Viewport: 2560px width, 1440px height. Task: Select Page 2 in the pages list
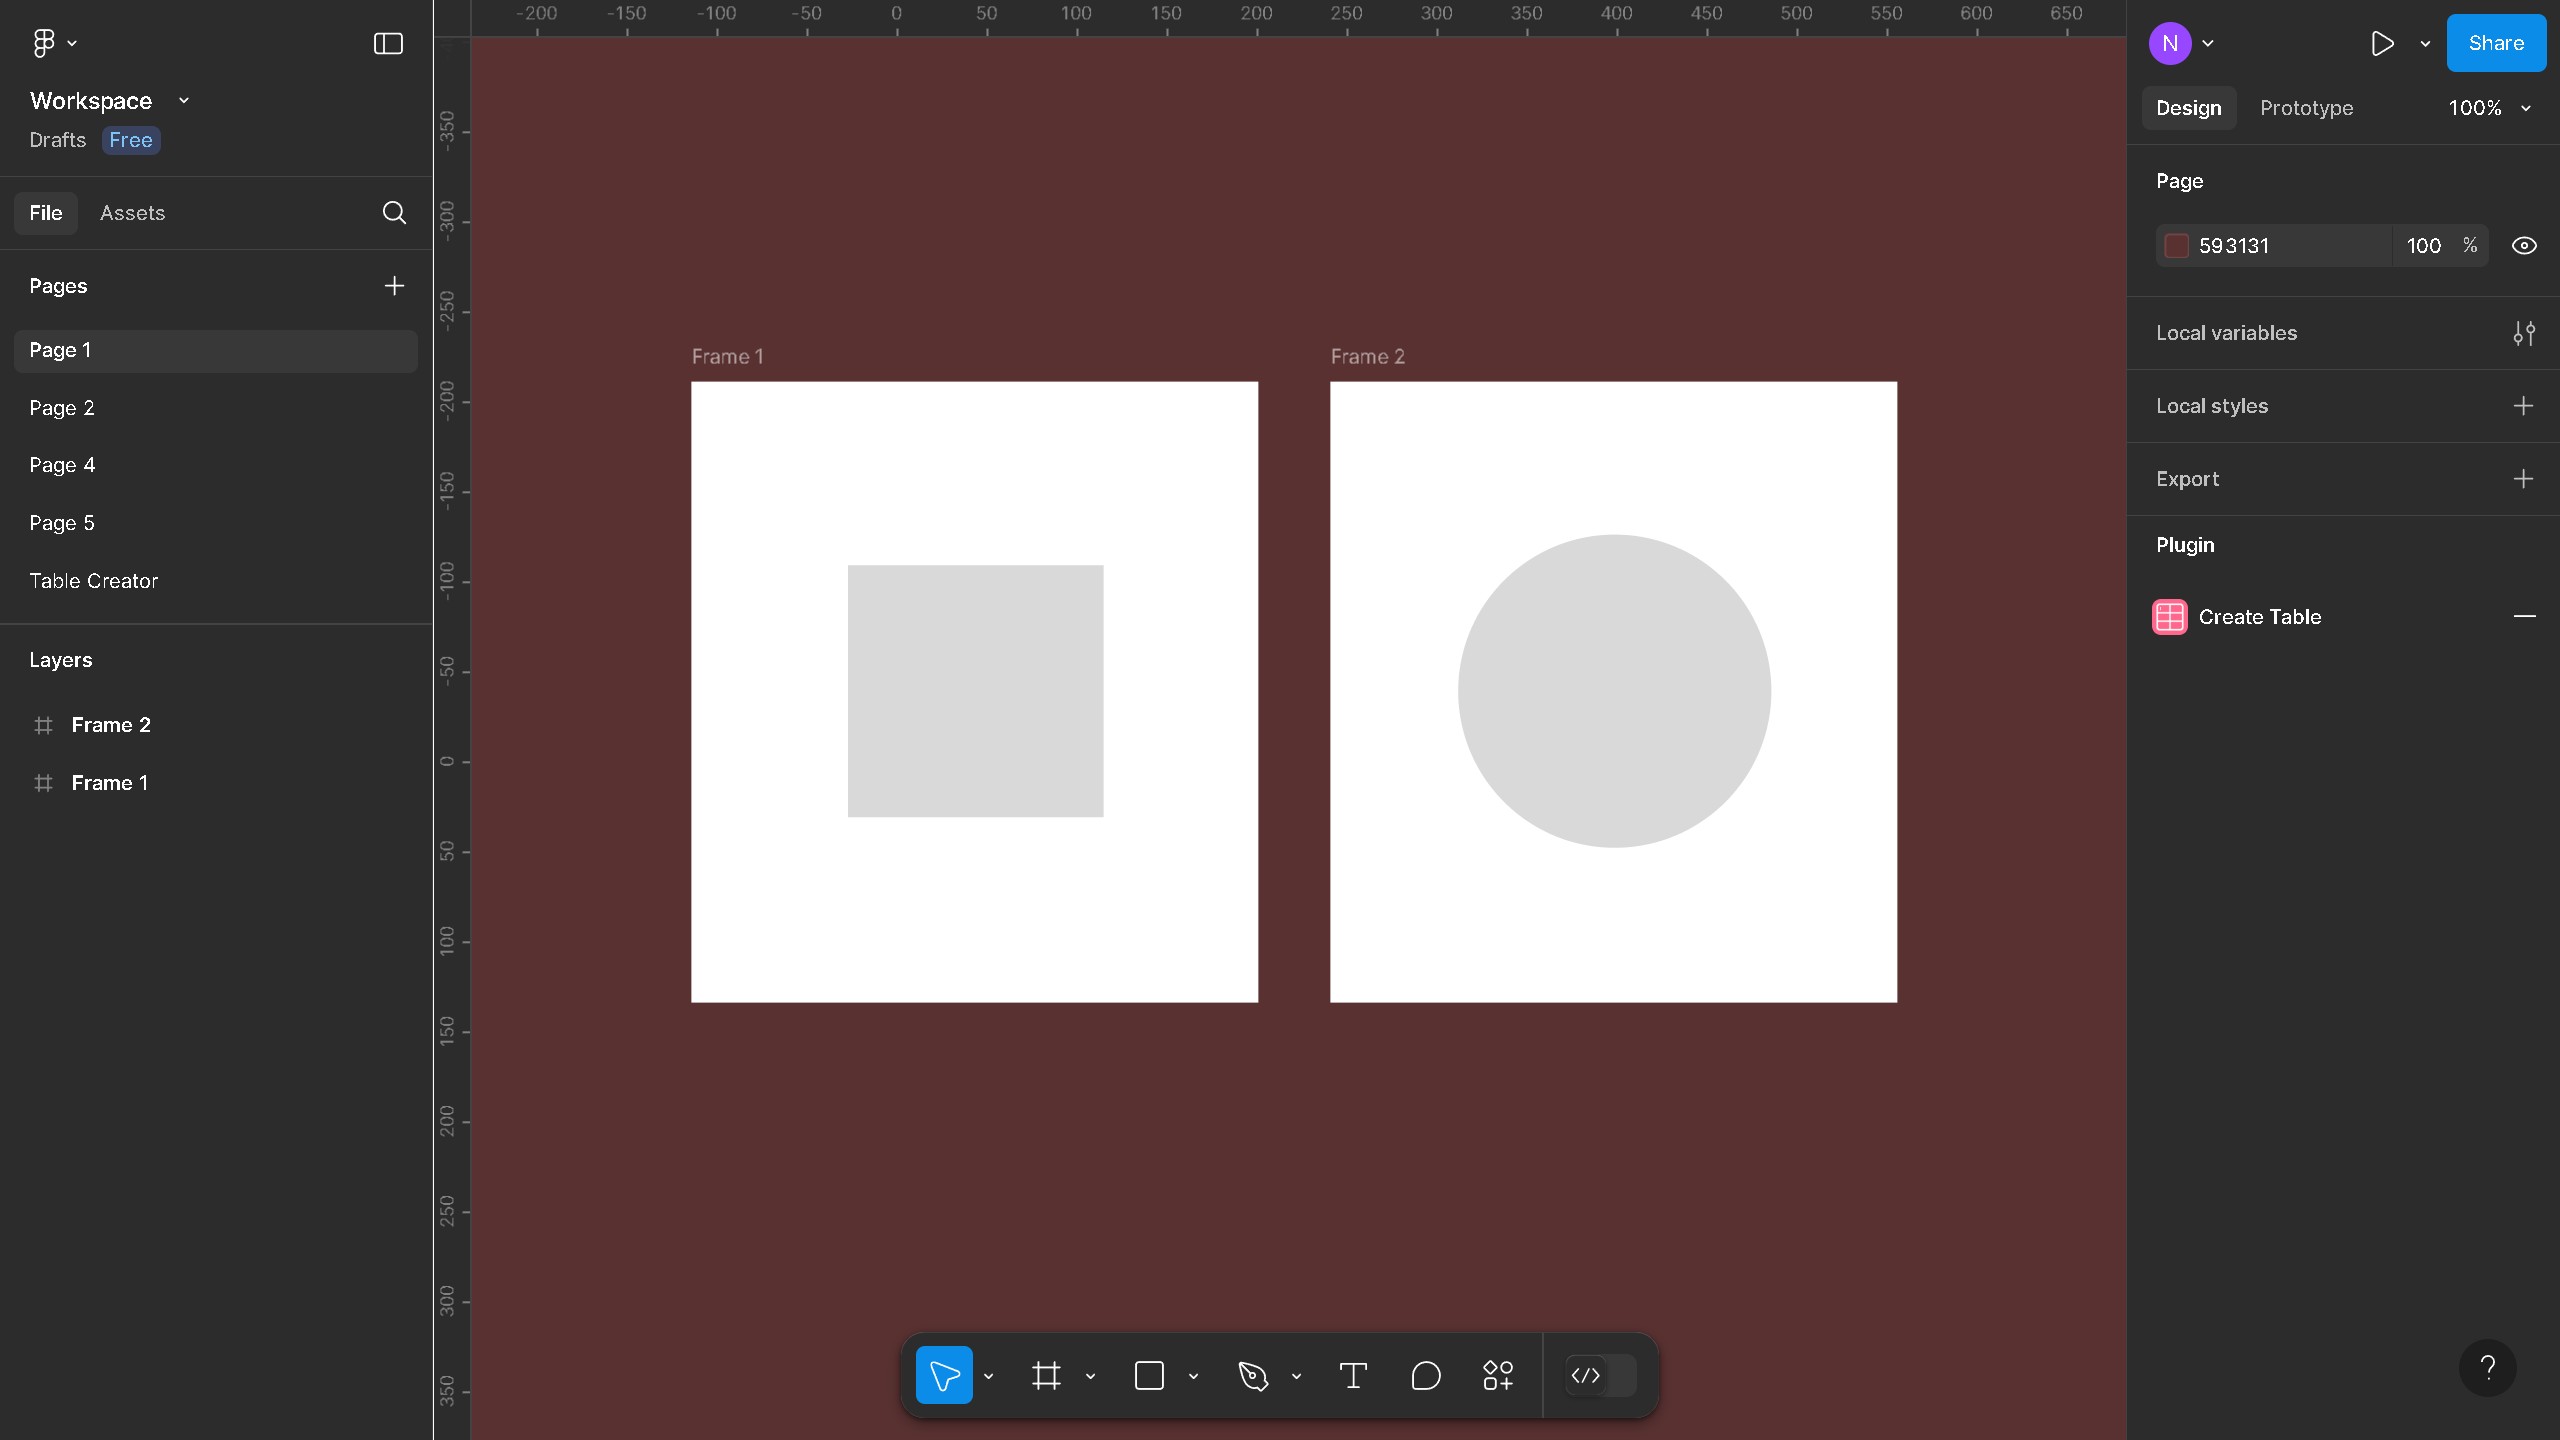62,408
